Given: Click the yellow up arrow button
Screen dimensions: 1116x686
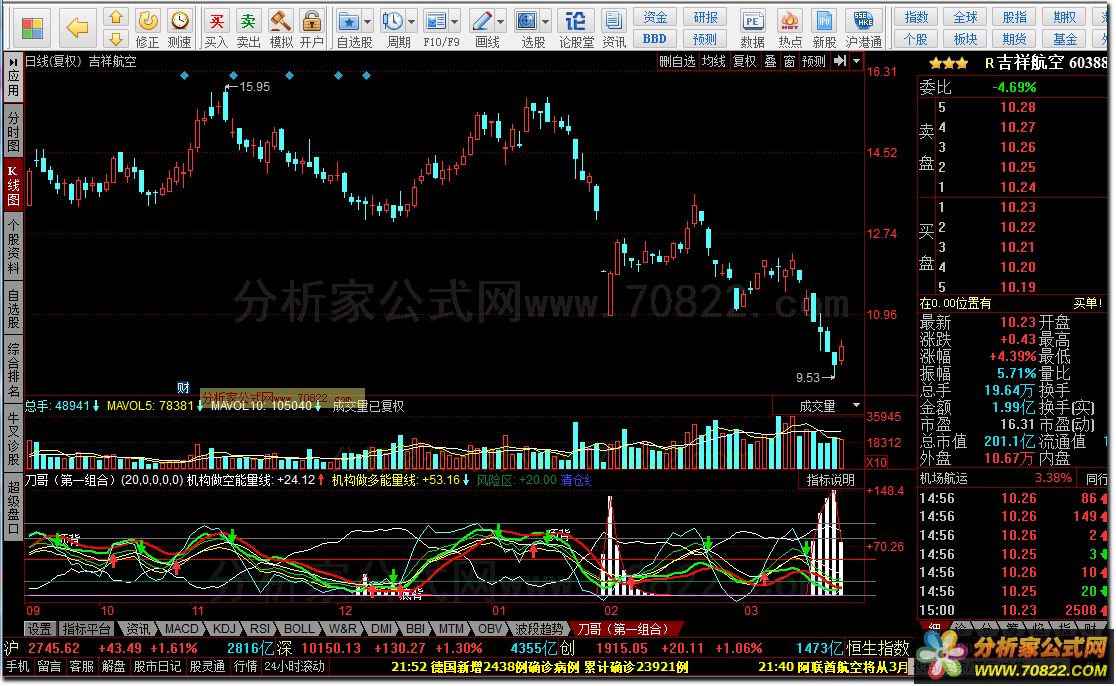Looking at the screenshot, I should pyautogui.click(x=116, y=17).
